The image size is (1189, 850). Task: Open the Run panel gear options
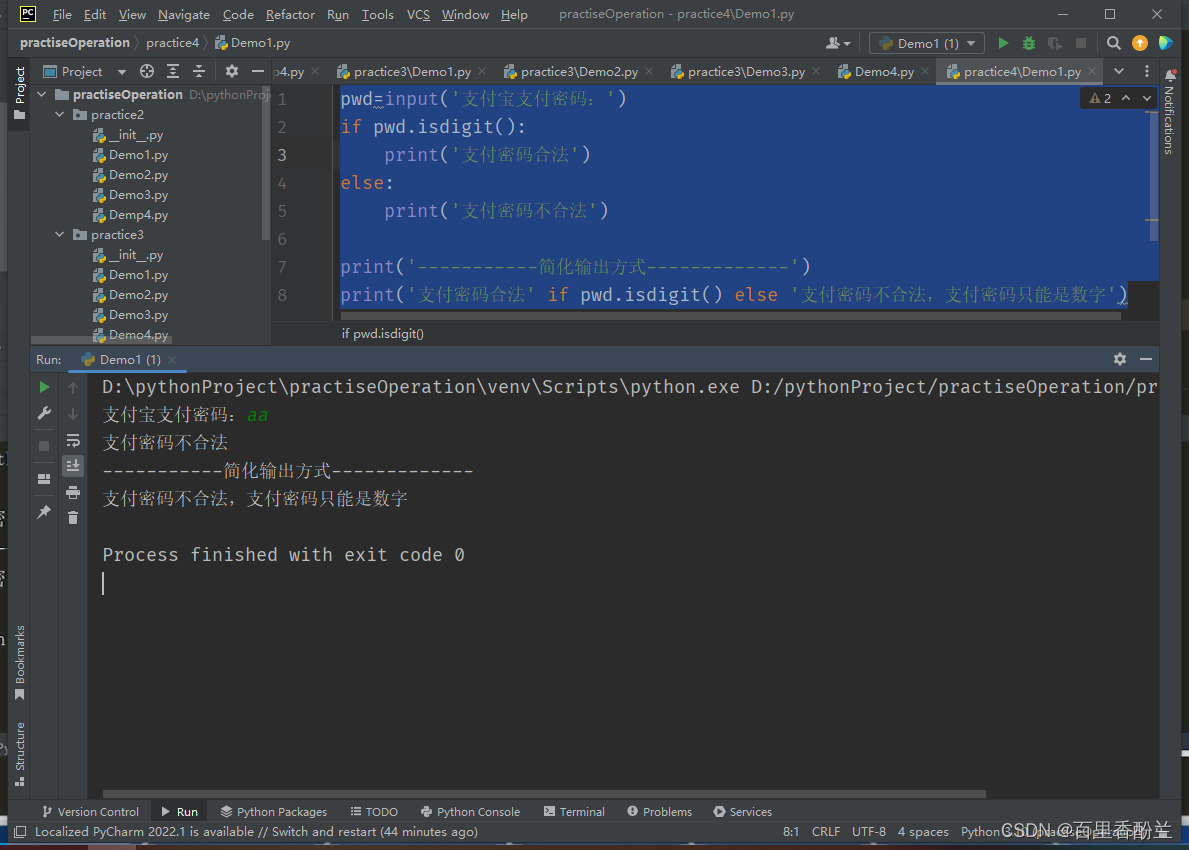[1120, 359]
